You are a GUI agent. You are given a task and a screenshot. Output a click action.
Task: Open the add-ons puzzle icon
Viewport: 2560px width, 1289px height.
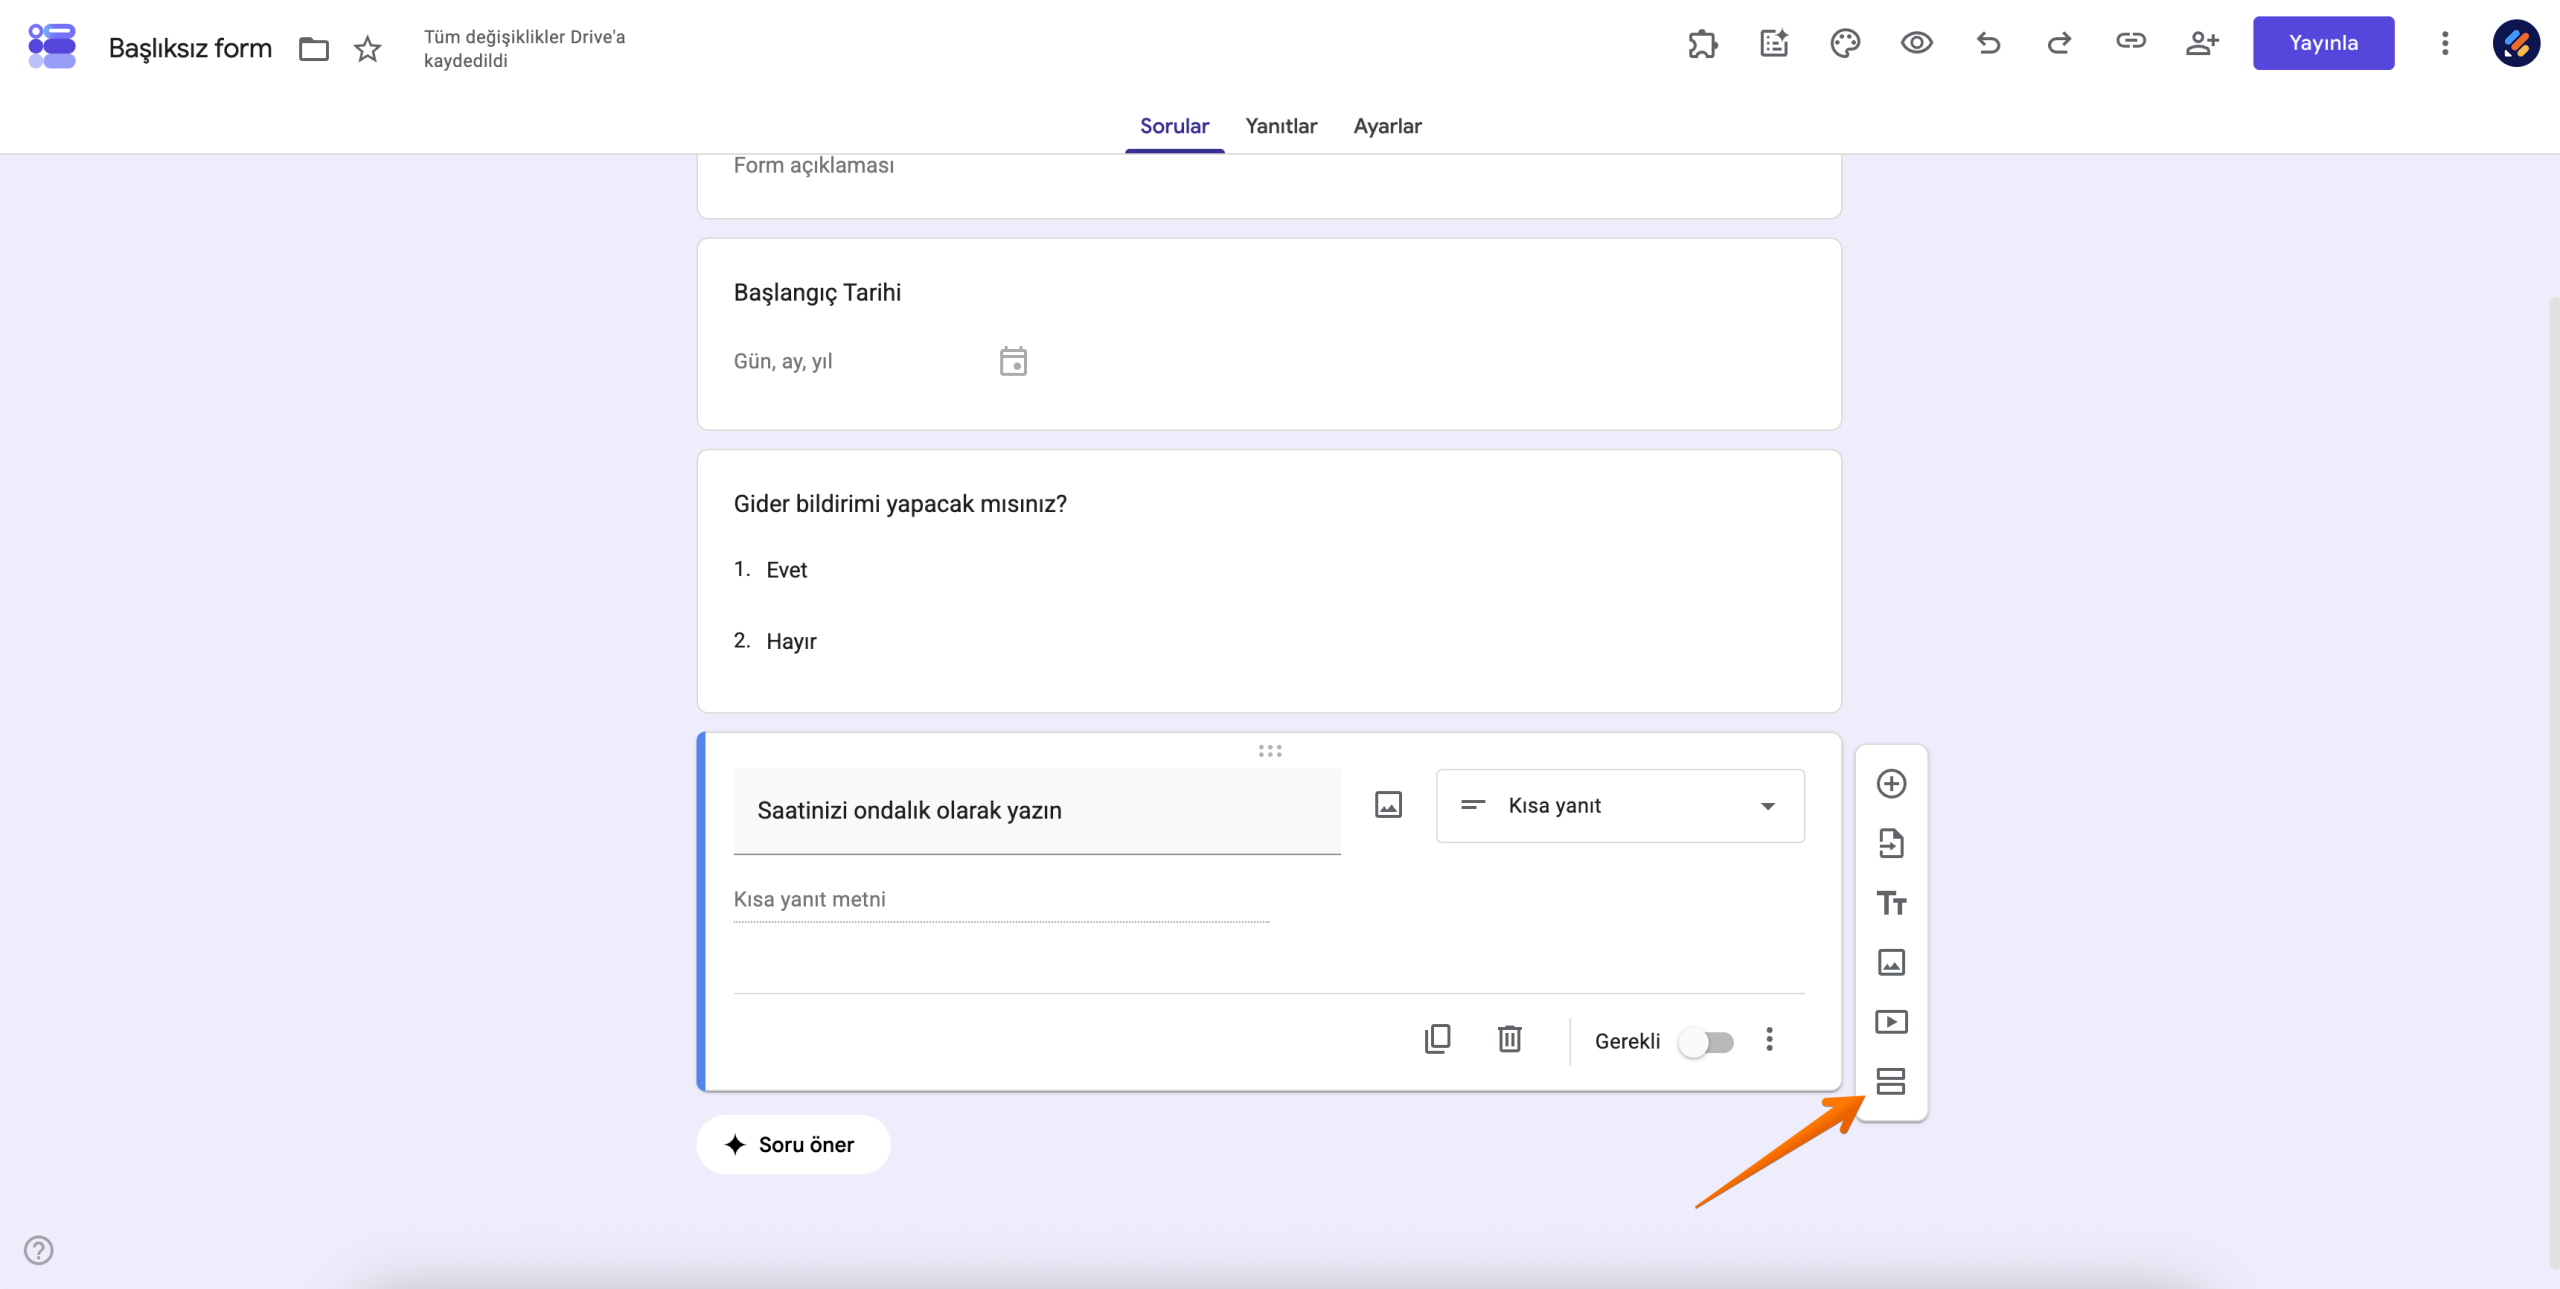click(x=1702, y=43)
